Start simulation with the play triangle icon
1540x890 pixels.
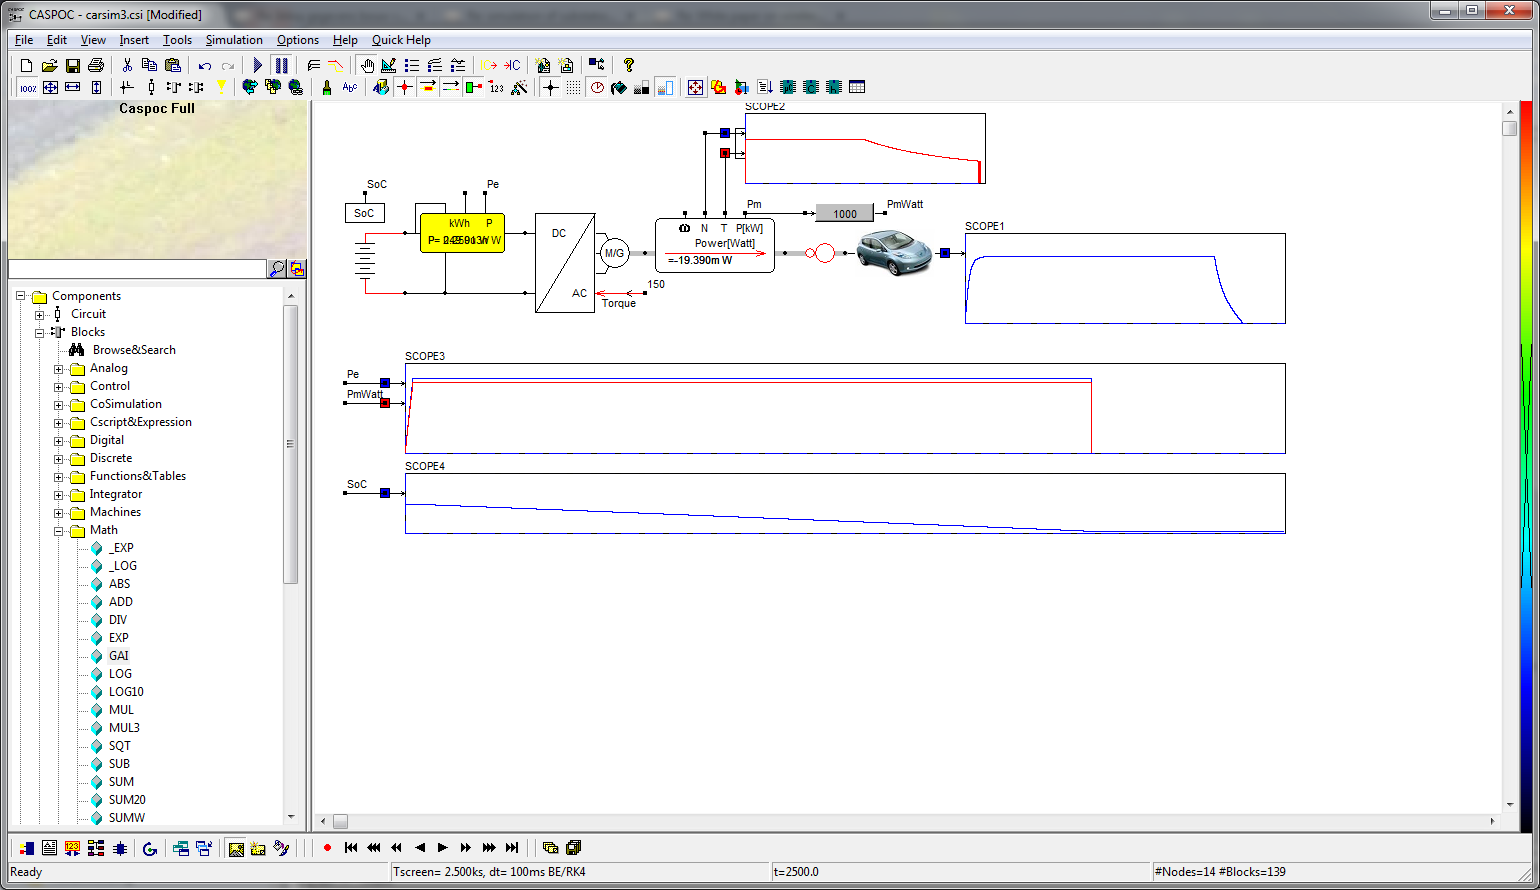click(258, 65)
